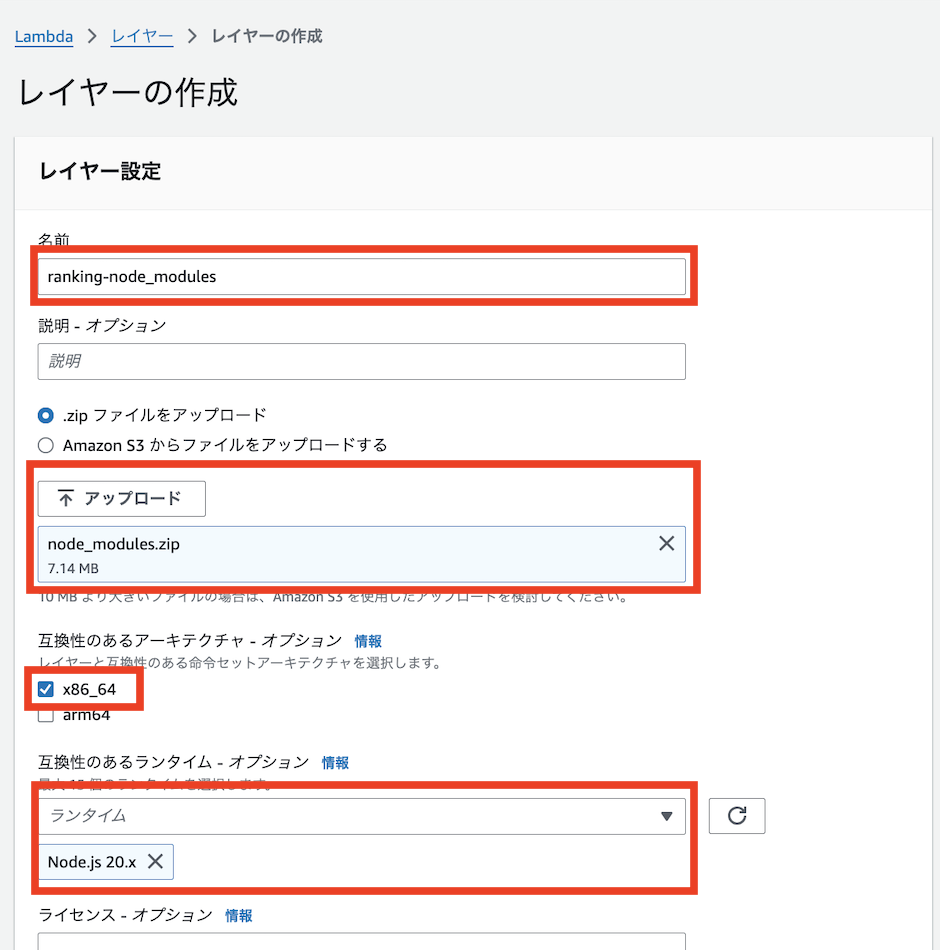
Task: Remove the Node.js 20.x runtime tag
Action: (155, 861)
